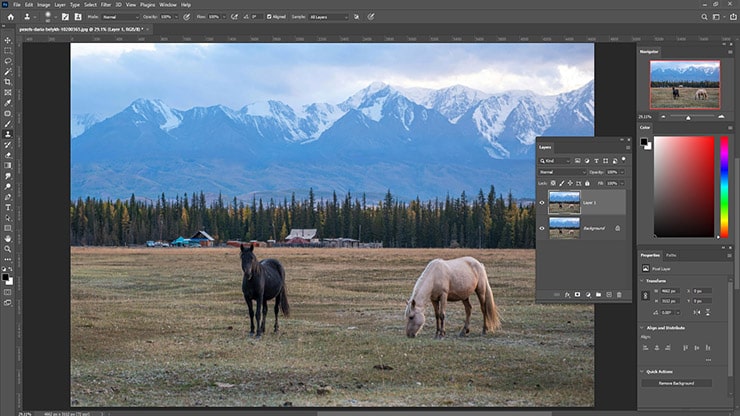Open the Window menu
Image resolution: width=740 pixels, height=416 pixels.
(168, 5)
